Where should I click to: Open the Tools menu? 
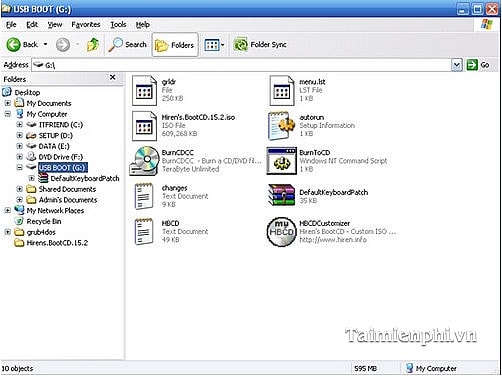[x=118, y=25]
